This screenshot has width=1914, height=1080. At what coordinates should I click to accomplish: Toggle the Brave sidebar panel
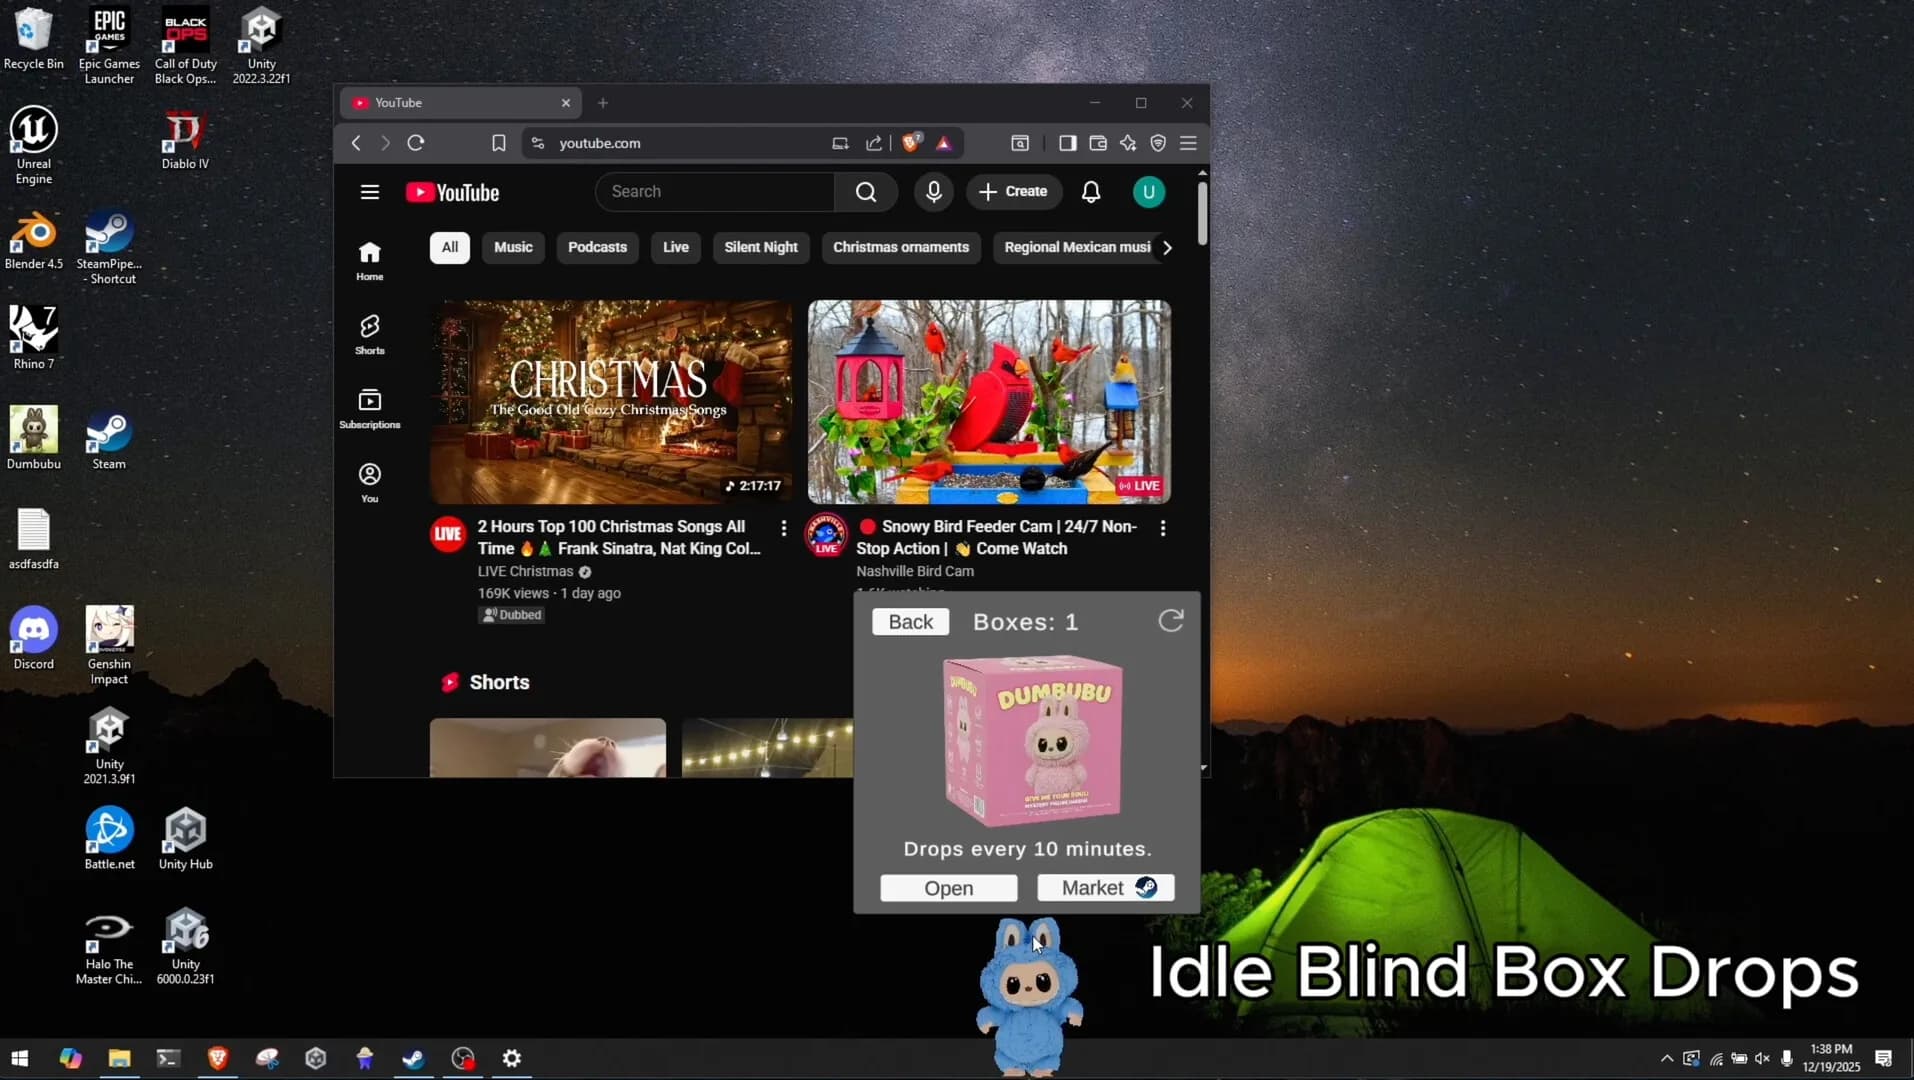coord(1068,143)
